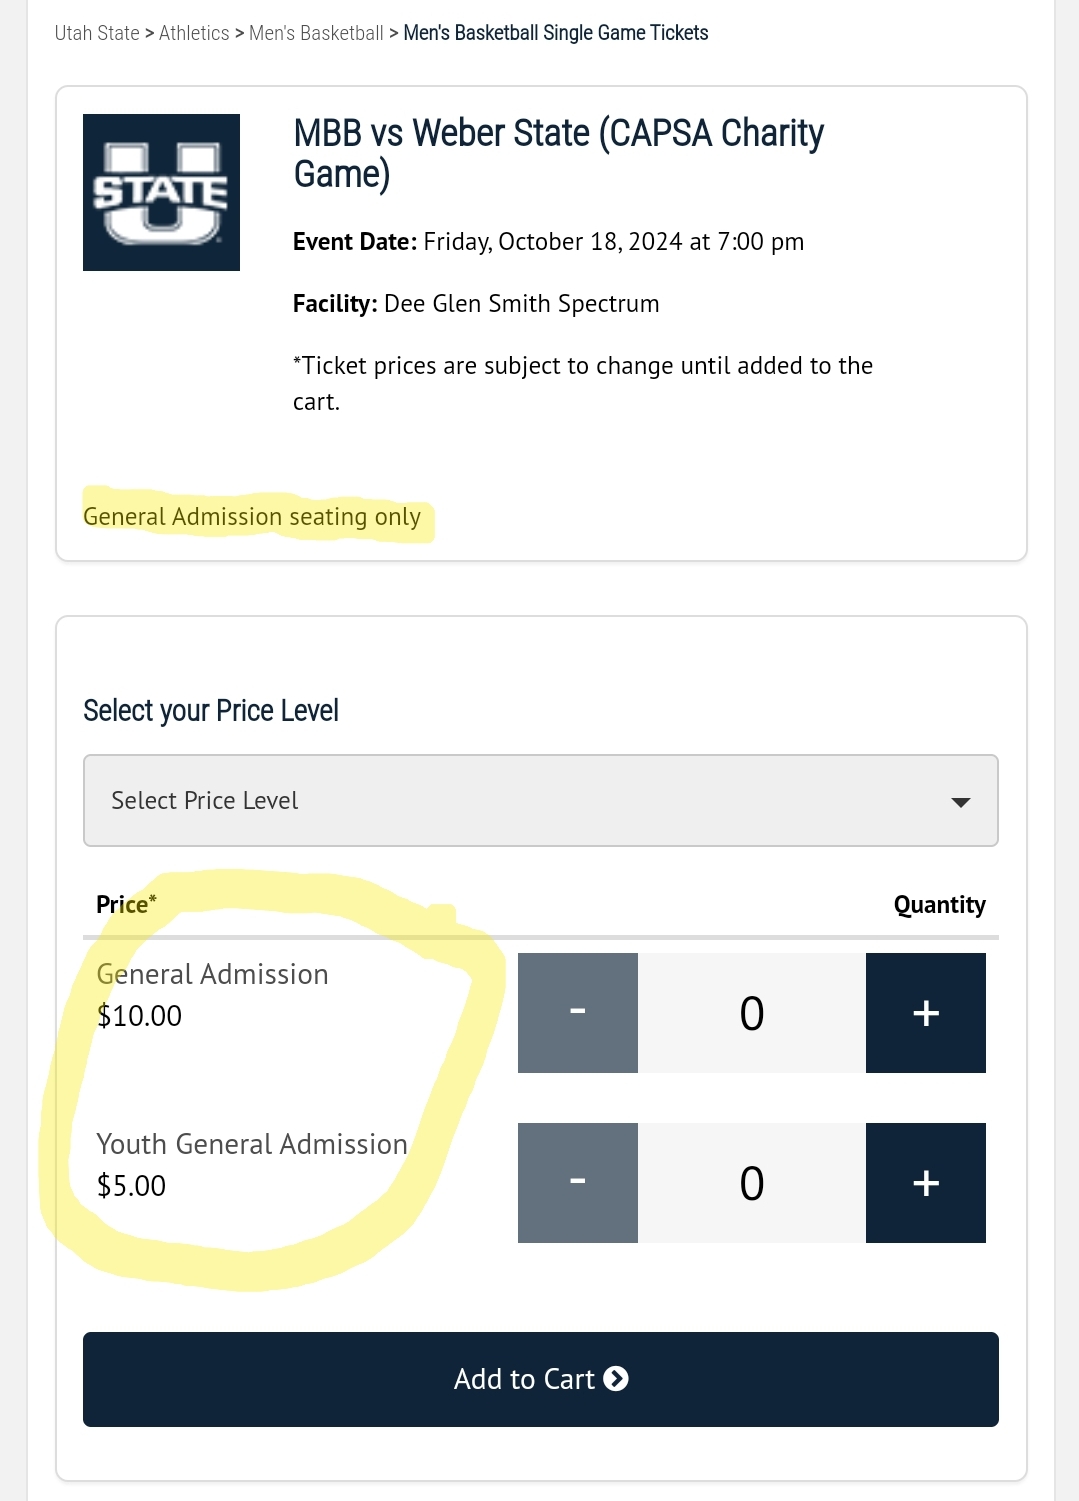Click General Admission seating only note
This screenshot has width=1079, height=1501.
(252, 516)
